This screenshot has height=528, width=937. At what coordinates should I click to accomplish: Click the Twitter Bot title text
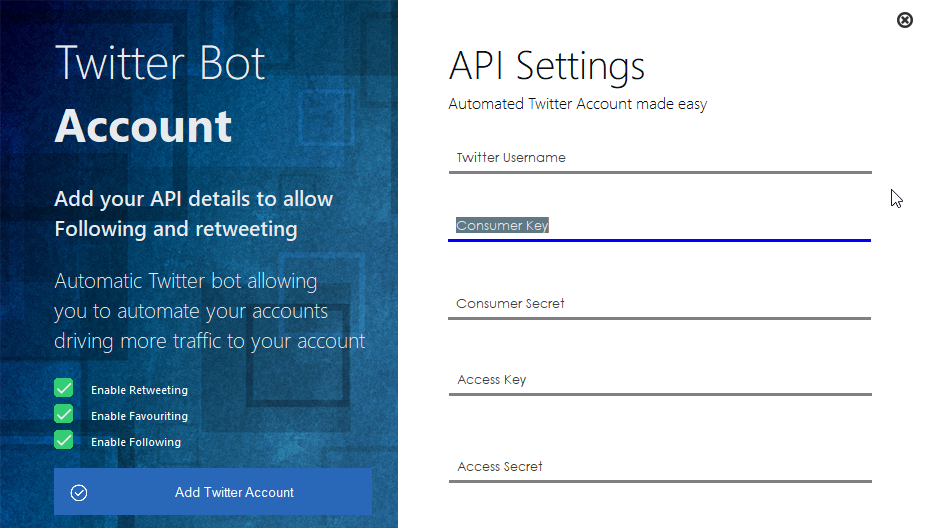(x=160, y=63)
